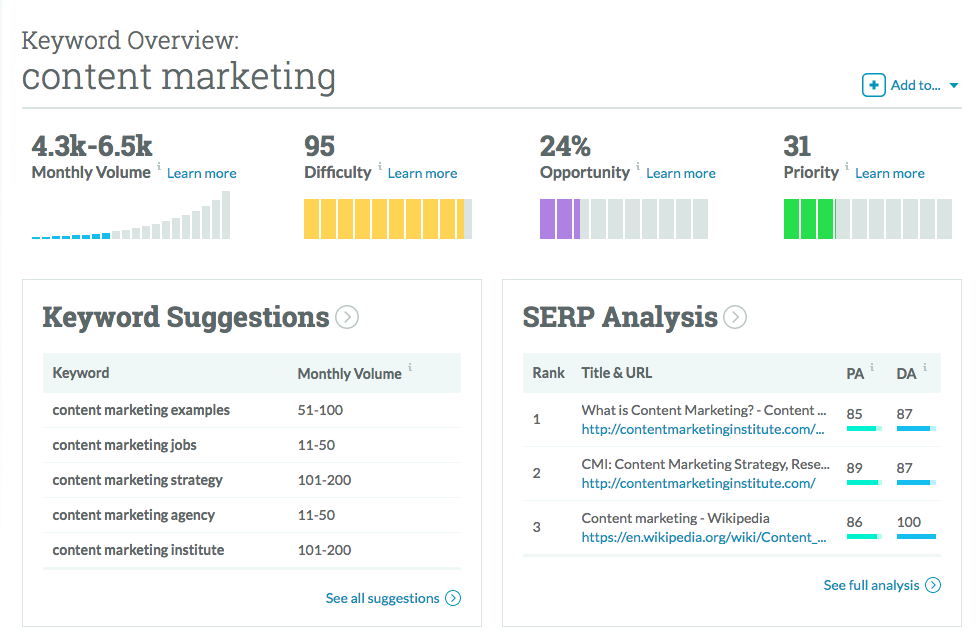The height and width of the screenshot is (636, 977).
Task: Open the Add to dropdown arrow
Action: click(x=954, y=86)
